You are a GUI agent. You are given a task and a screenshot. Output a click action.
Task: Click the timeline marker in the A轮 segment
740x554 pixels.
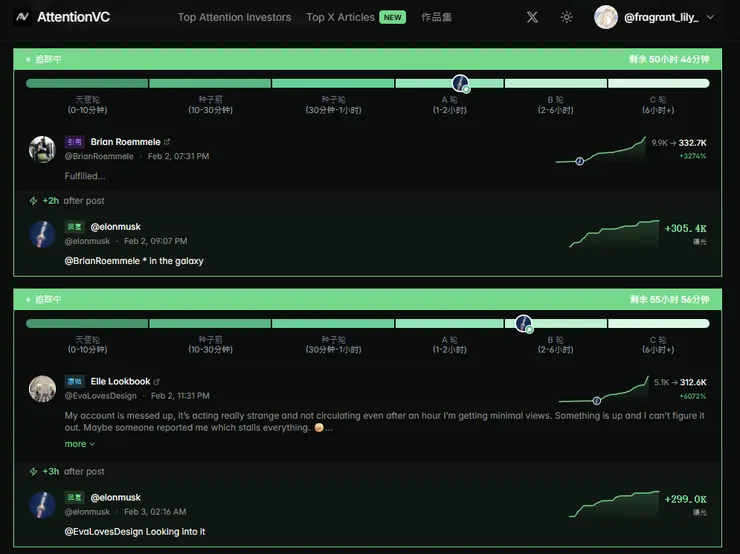pos(461,84)
